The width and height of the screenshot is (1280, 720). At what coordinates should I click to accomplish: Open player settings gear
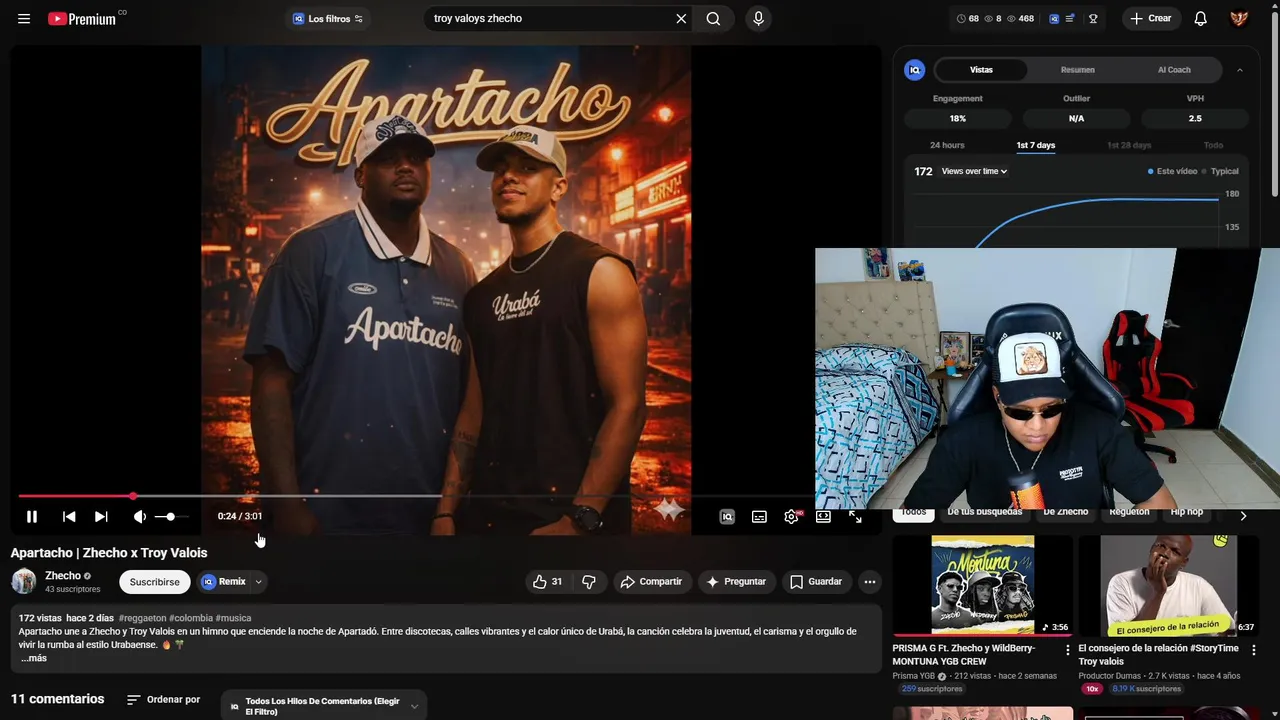tap(792, 517)
